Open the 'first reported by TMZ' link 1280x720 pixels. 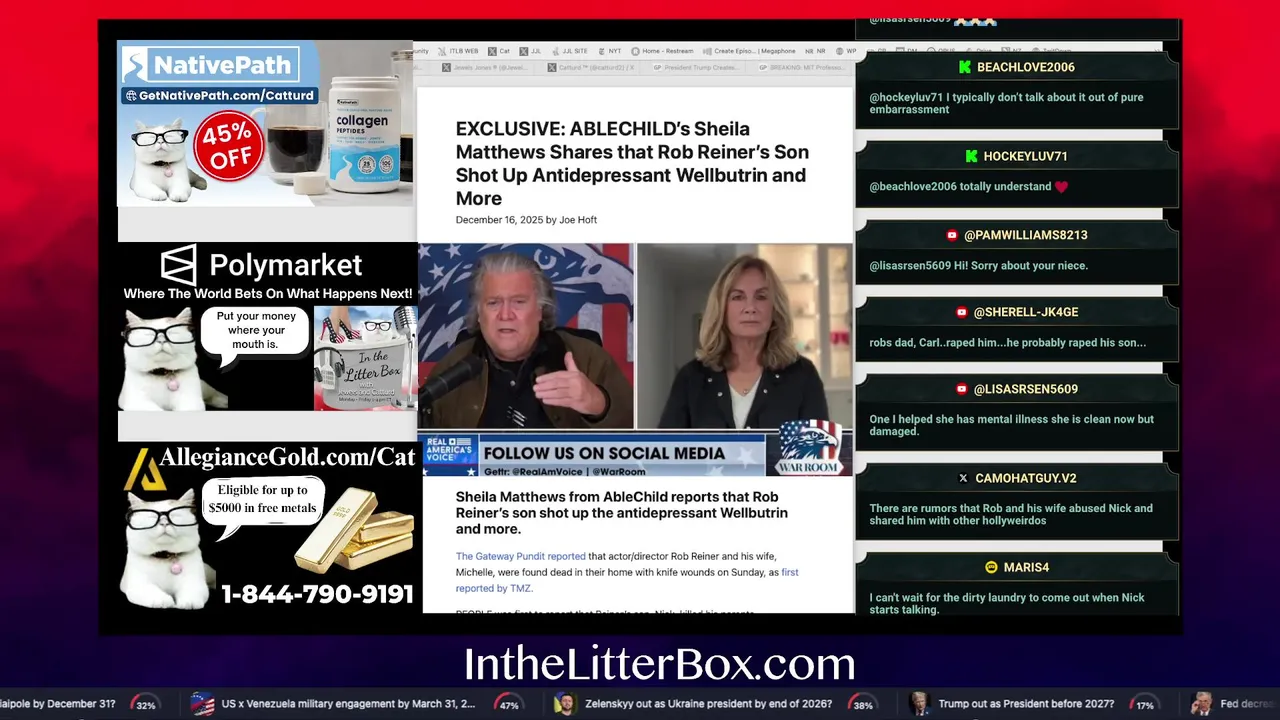(x=627, y=580)
